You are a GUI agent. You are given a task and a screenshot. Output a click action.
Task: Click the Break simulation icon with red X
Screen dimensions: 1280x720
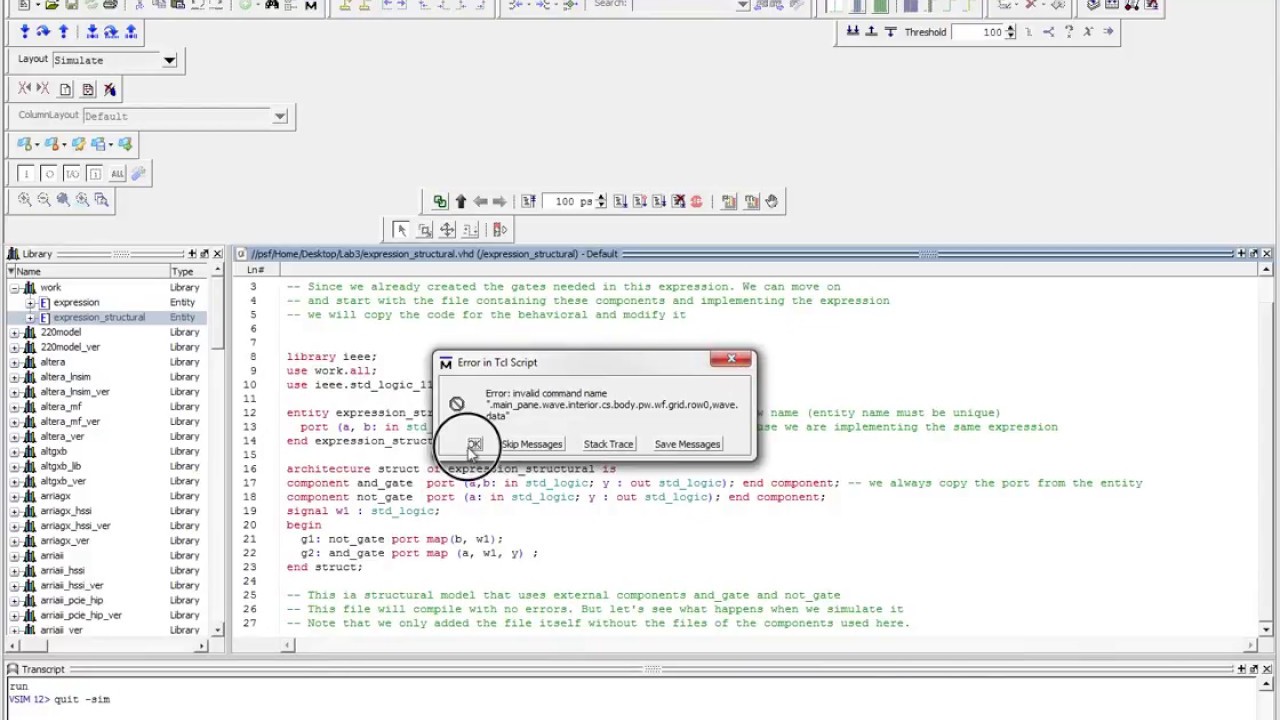click(678, 201)
